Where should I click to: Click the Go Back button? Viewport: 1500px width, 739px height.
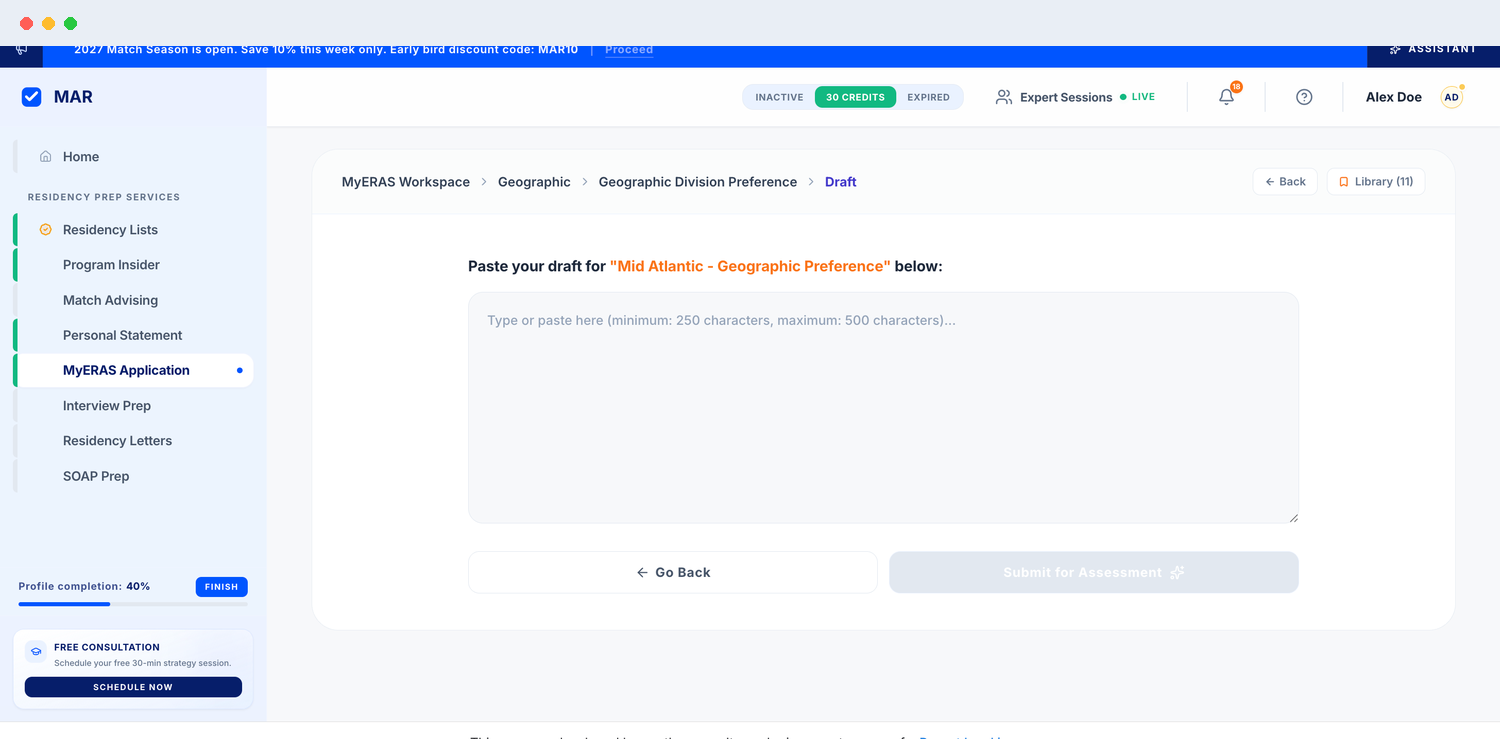[673, 572]
